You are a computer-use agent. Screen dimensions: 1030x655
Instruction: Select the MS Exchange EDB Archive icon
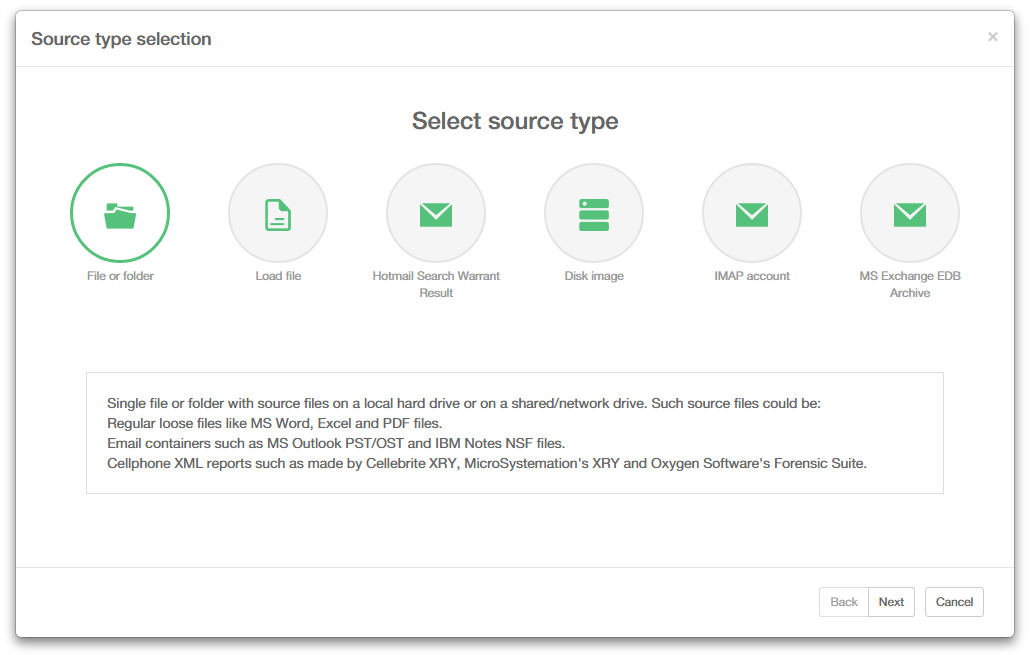click(910, 213)
